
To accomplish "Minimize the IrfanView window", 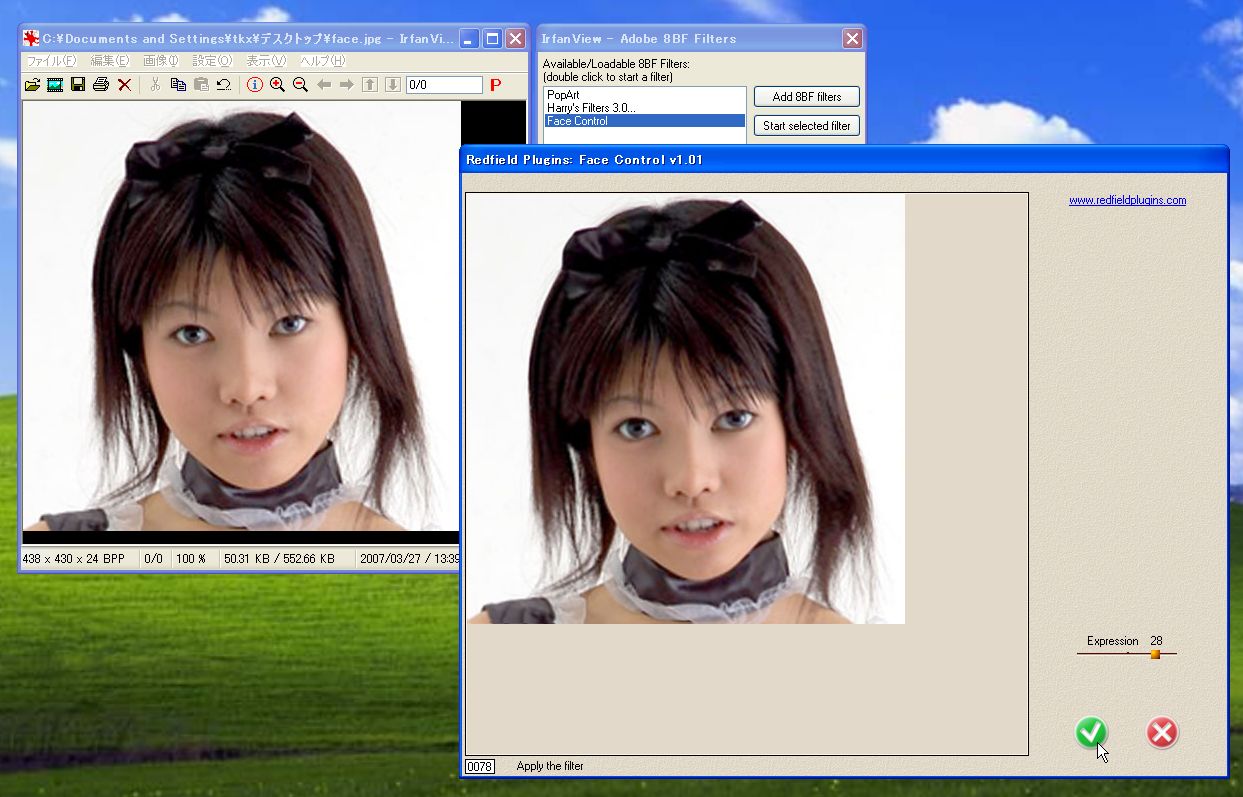I will 469,39.
